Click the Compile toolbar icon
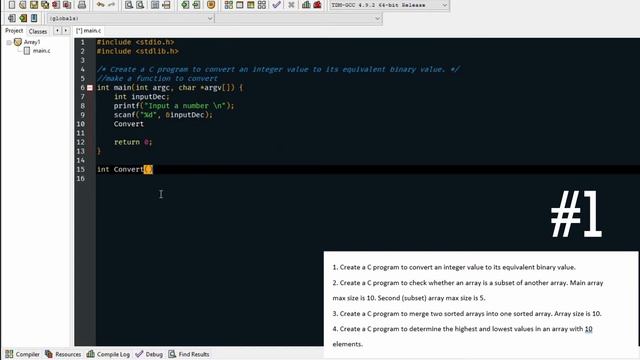Viewport: 640px width, 360px height. point(229,5)
